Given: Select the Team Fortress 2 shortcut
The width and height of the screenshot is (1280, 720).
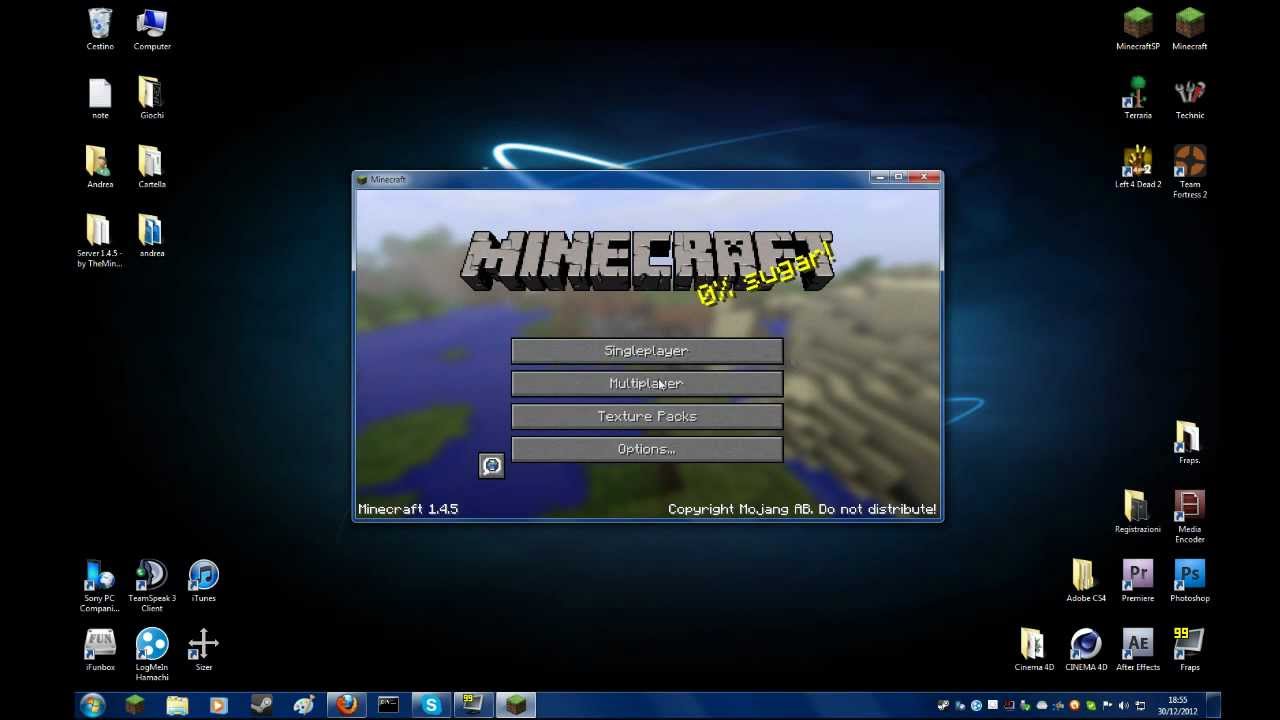Looking at the screenshot, I should click(1190, 172).
